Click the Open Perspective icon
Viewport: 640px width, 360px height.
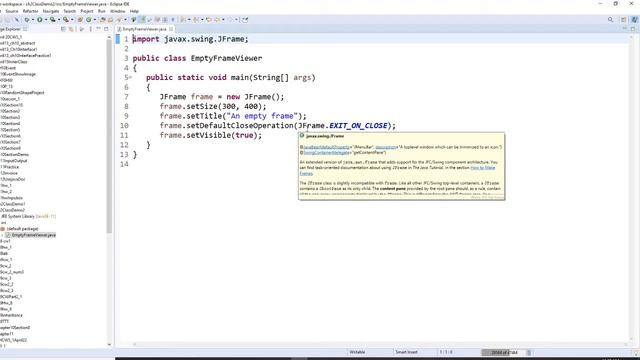click(624, 20)
